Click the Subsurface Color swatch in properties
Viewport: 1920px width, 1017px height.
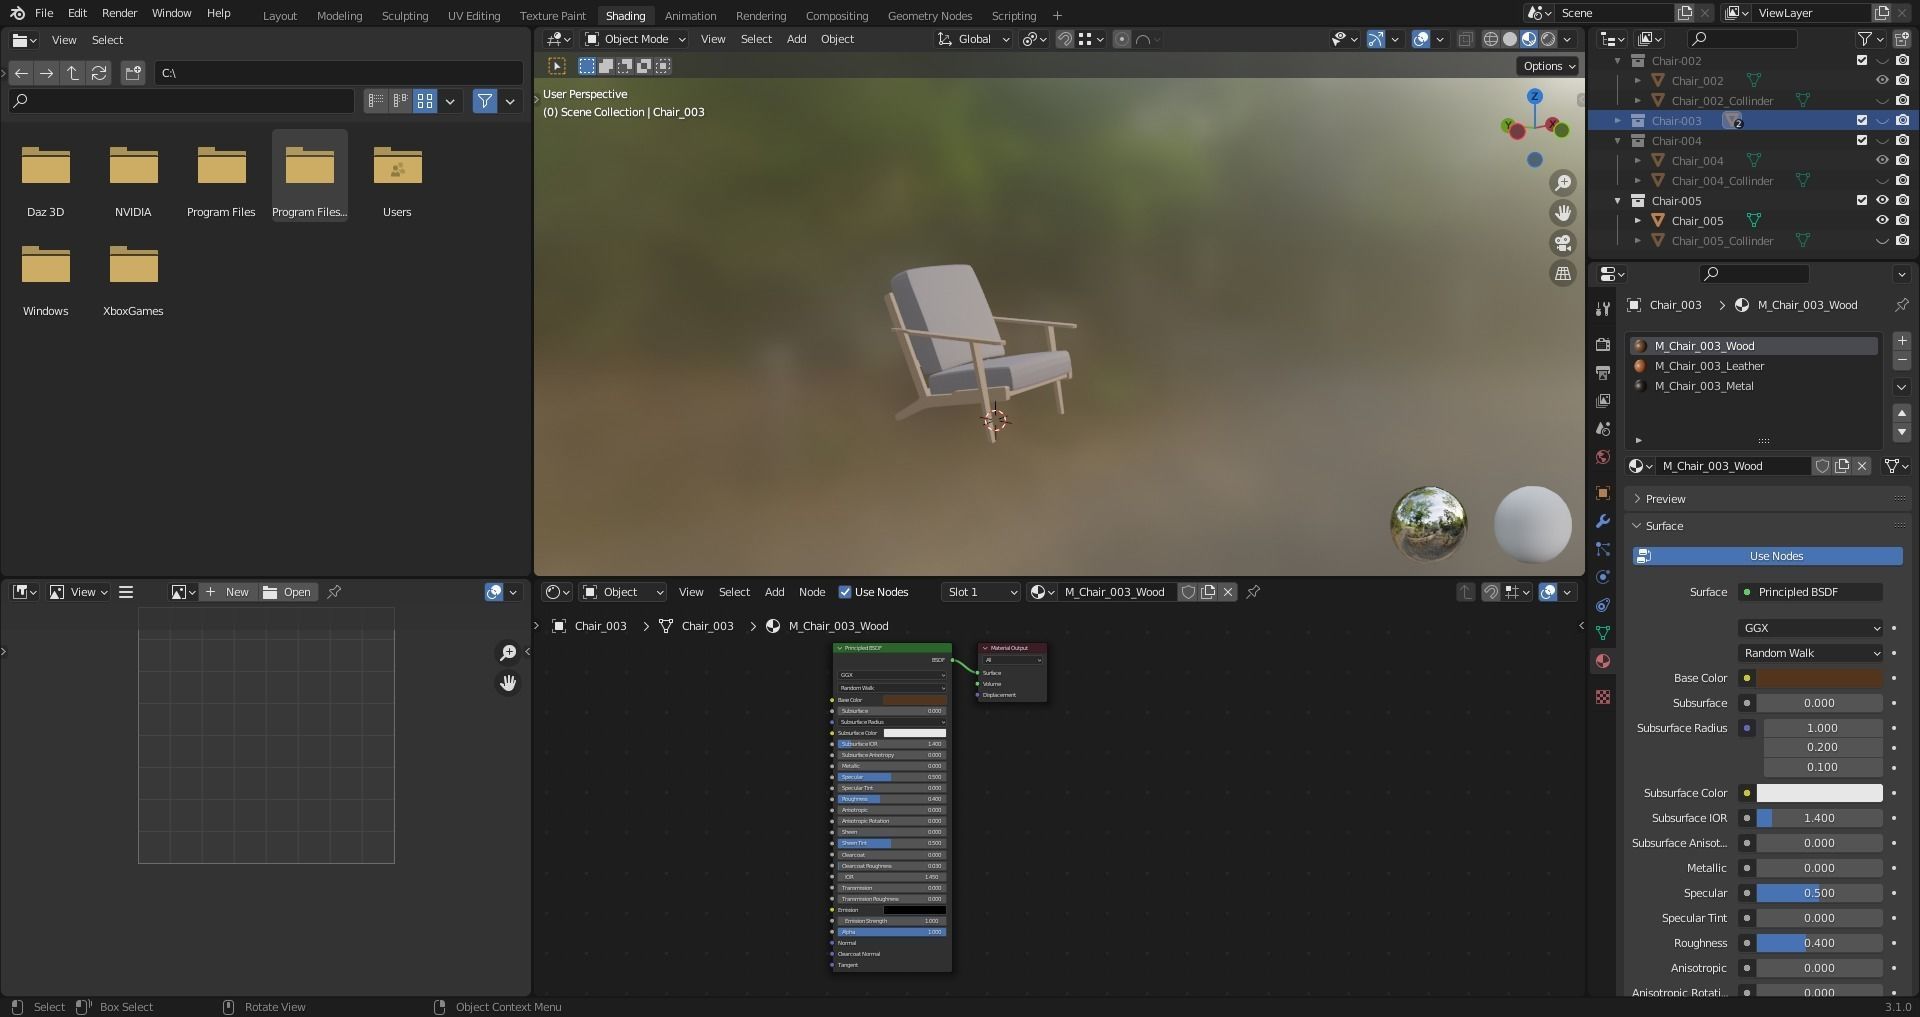pyautogui.click(x=1819, y=793)
